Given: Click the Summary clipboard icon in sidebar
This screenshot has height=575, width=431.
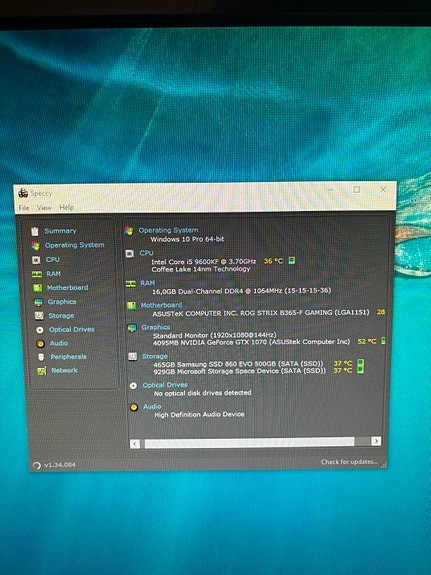Looking at the screenshot, I should click(x=35, y=231).
